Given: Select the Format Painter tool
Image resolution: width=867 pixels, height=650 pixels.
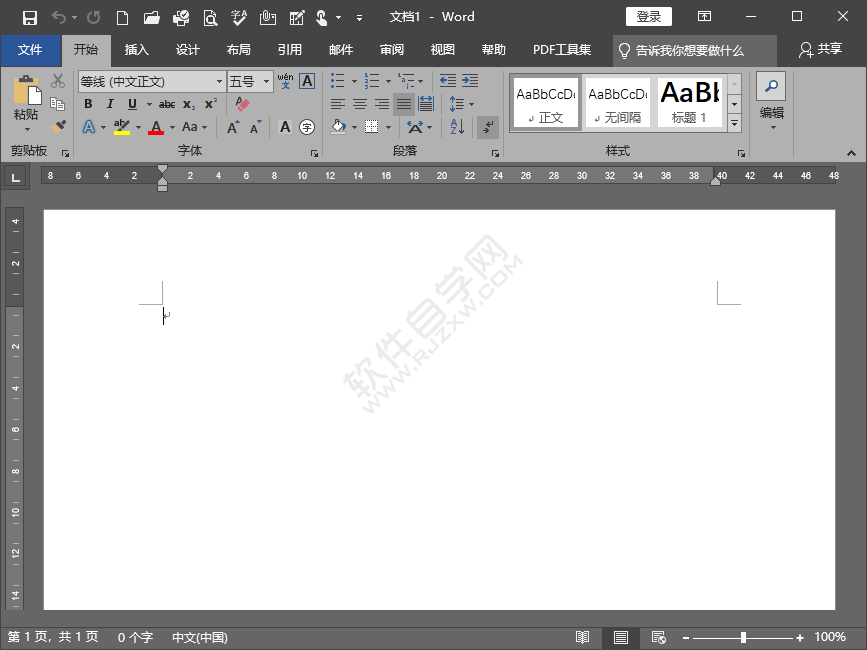Looking at the screenshot, I should (x=58, y=128).
